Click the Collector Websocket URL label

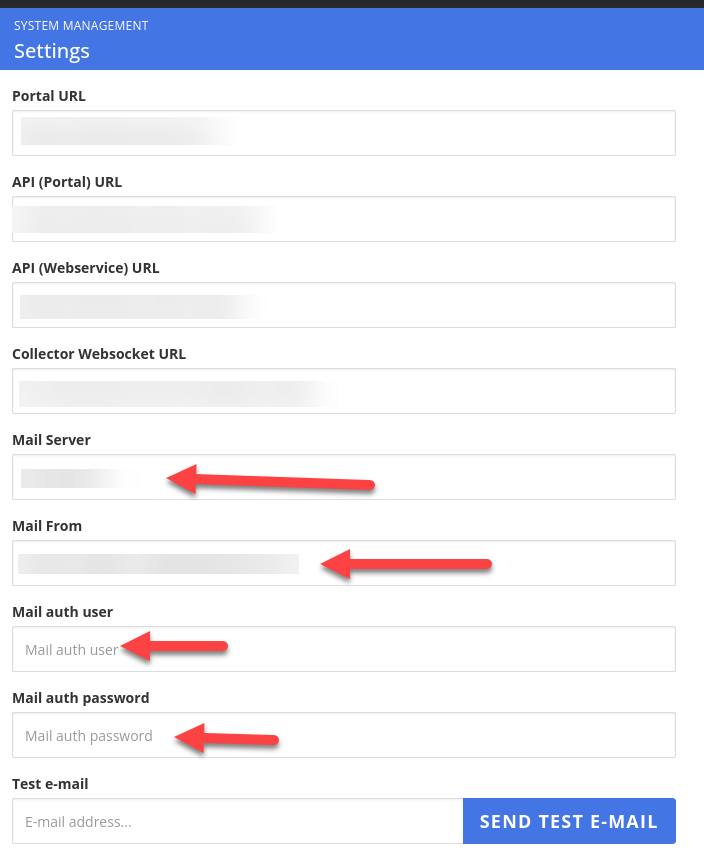tap(99, 354)
